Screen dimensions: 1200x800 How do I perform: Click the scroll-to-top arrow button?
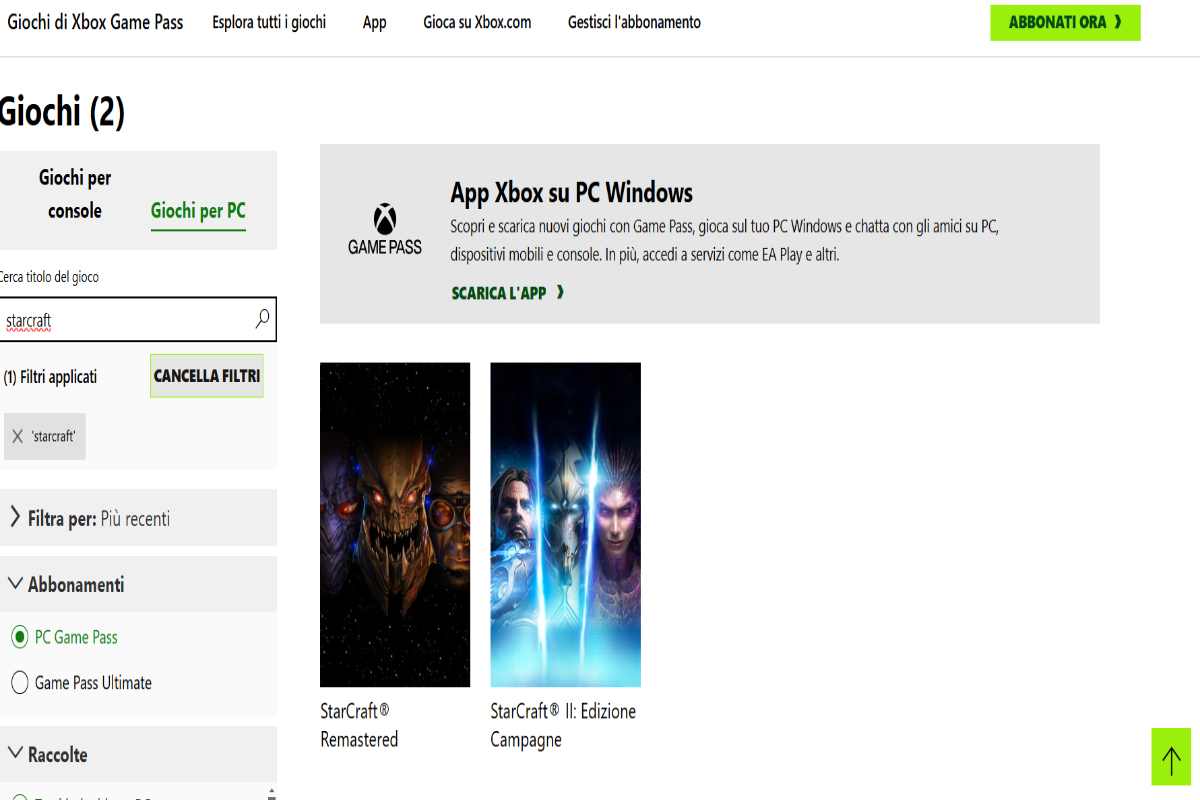1171,757
